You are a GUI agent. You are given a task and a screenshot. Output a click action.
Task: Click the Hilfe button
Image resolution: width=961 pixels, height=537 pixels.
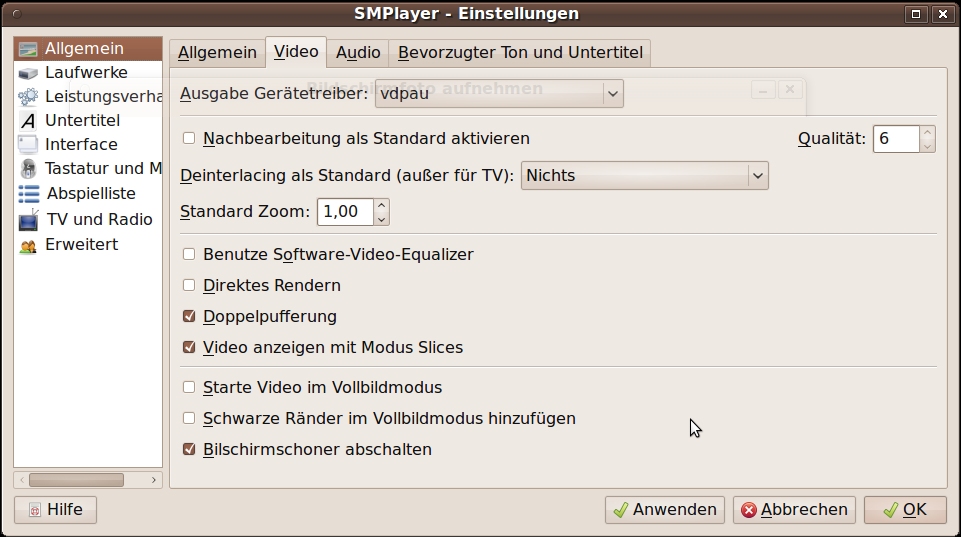56,510
